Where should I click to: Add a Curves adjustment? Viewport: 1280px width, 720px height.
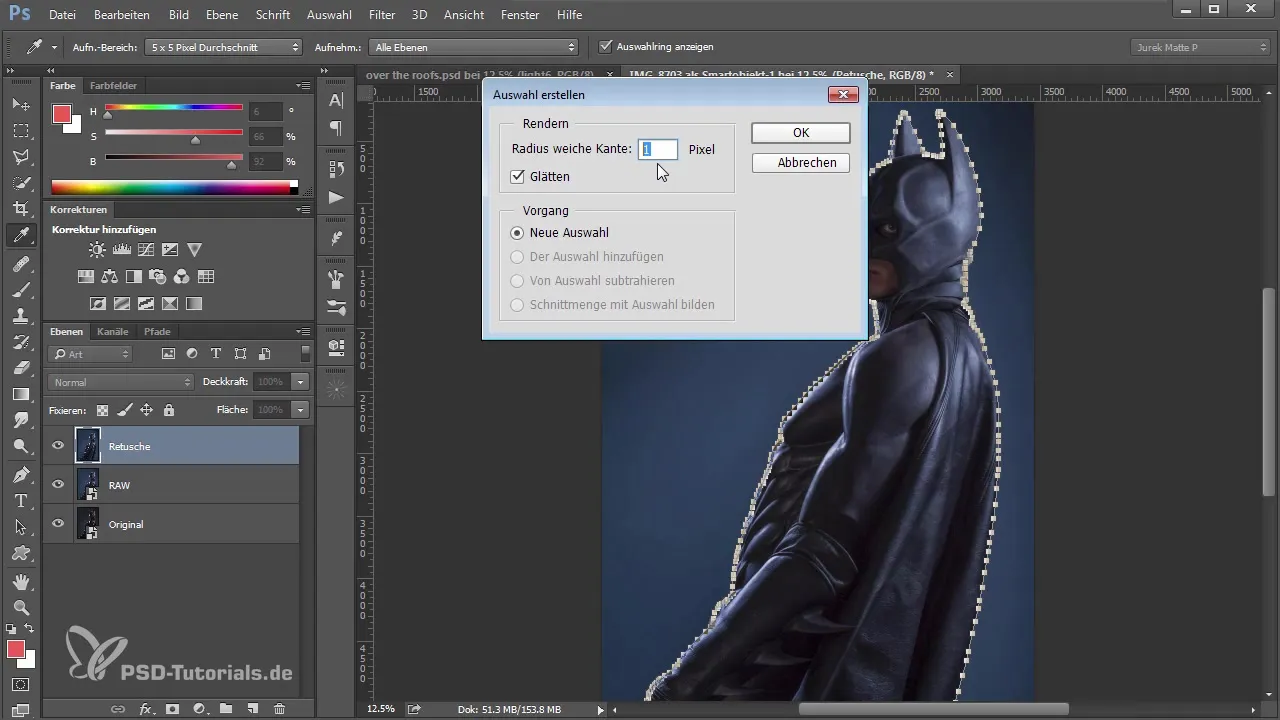click(146, 250)
